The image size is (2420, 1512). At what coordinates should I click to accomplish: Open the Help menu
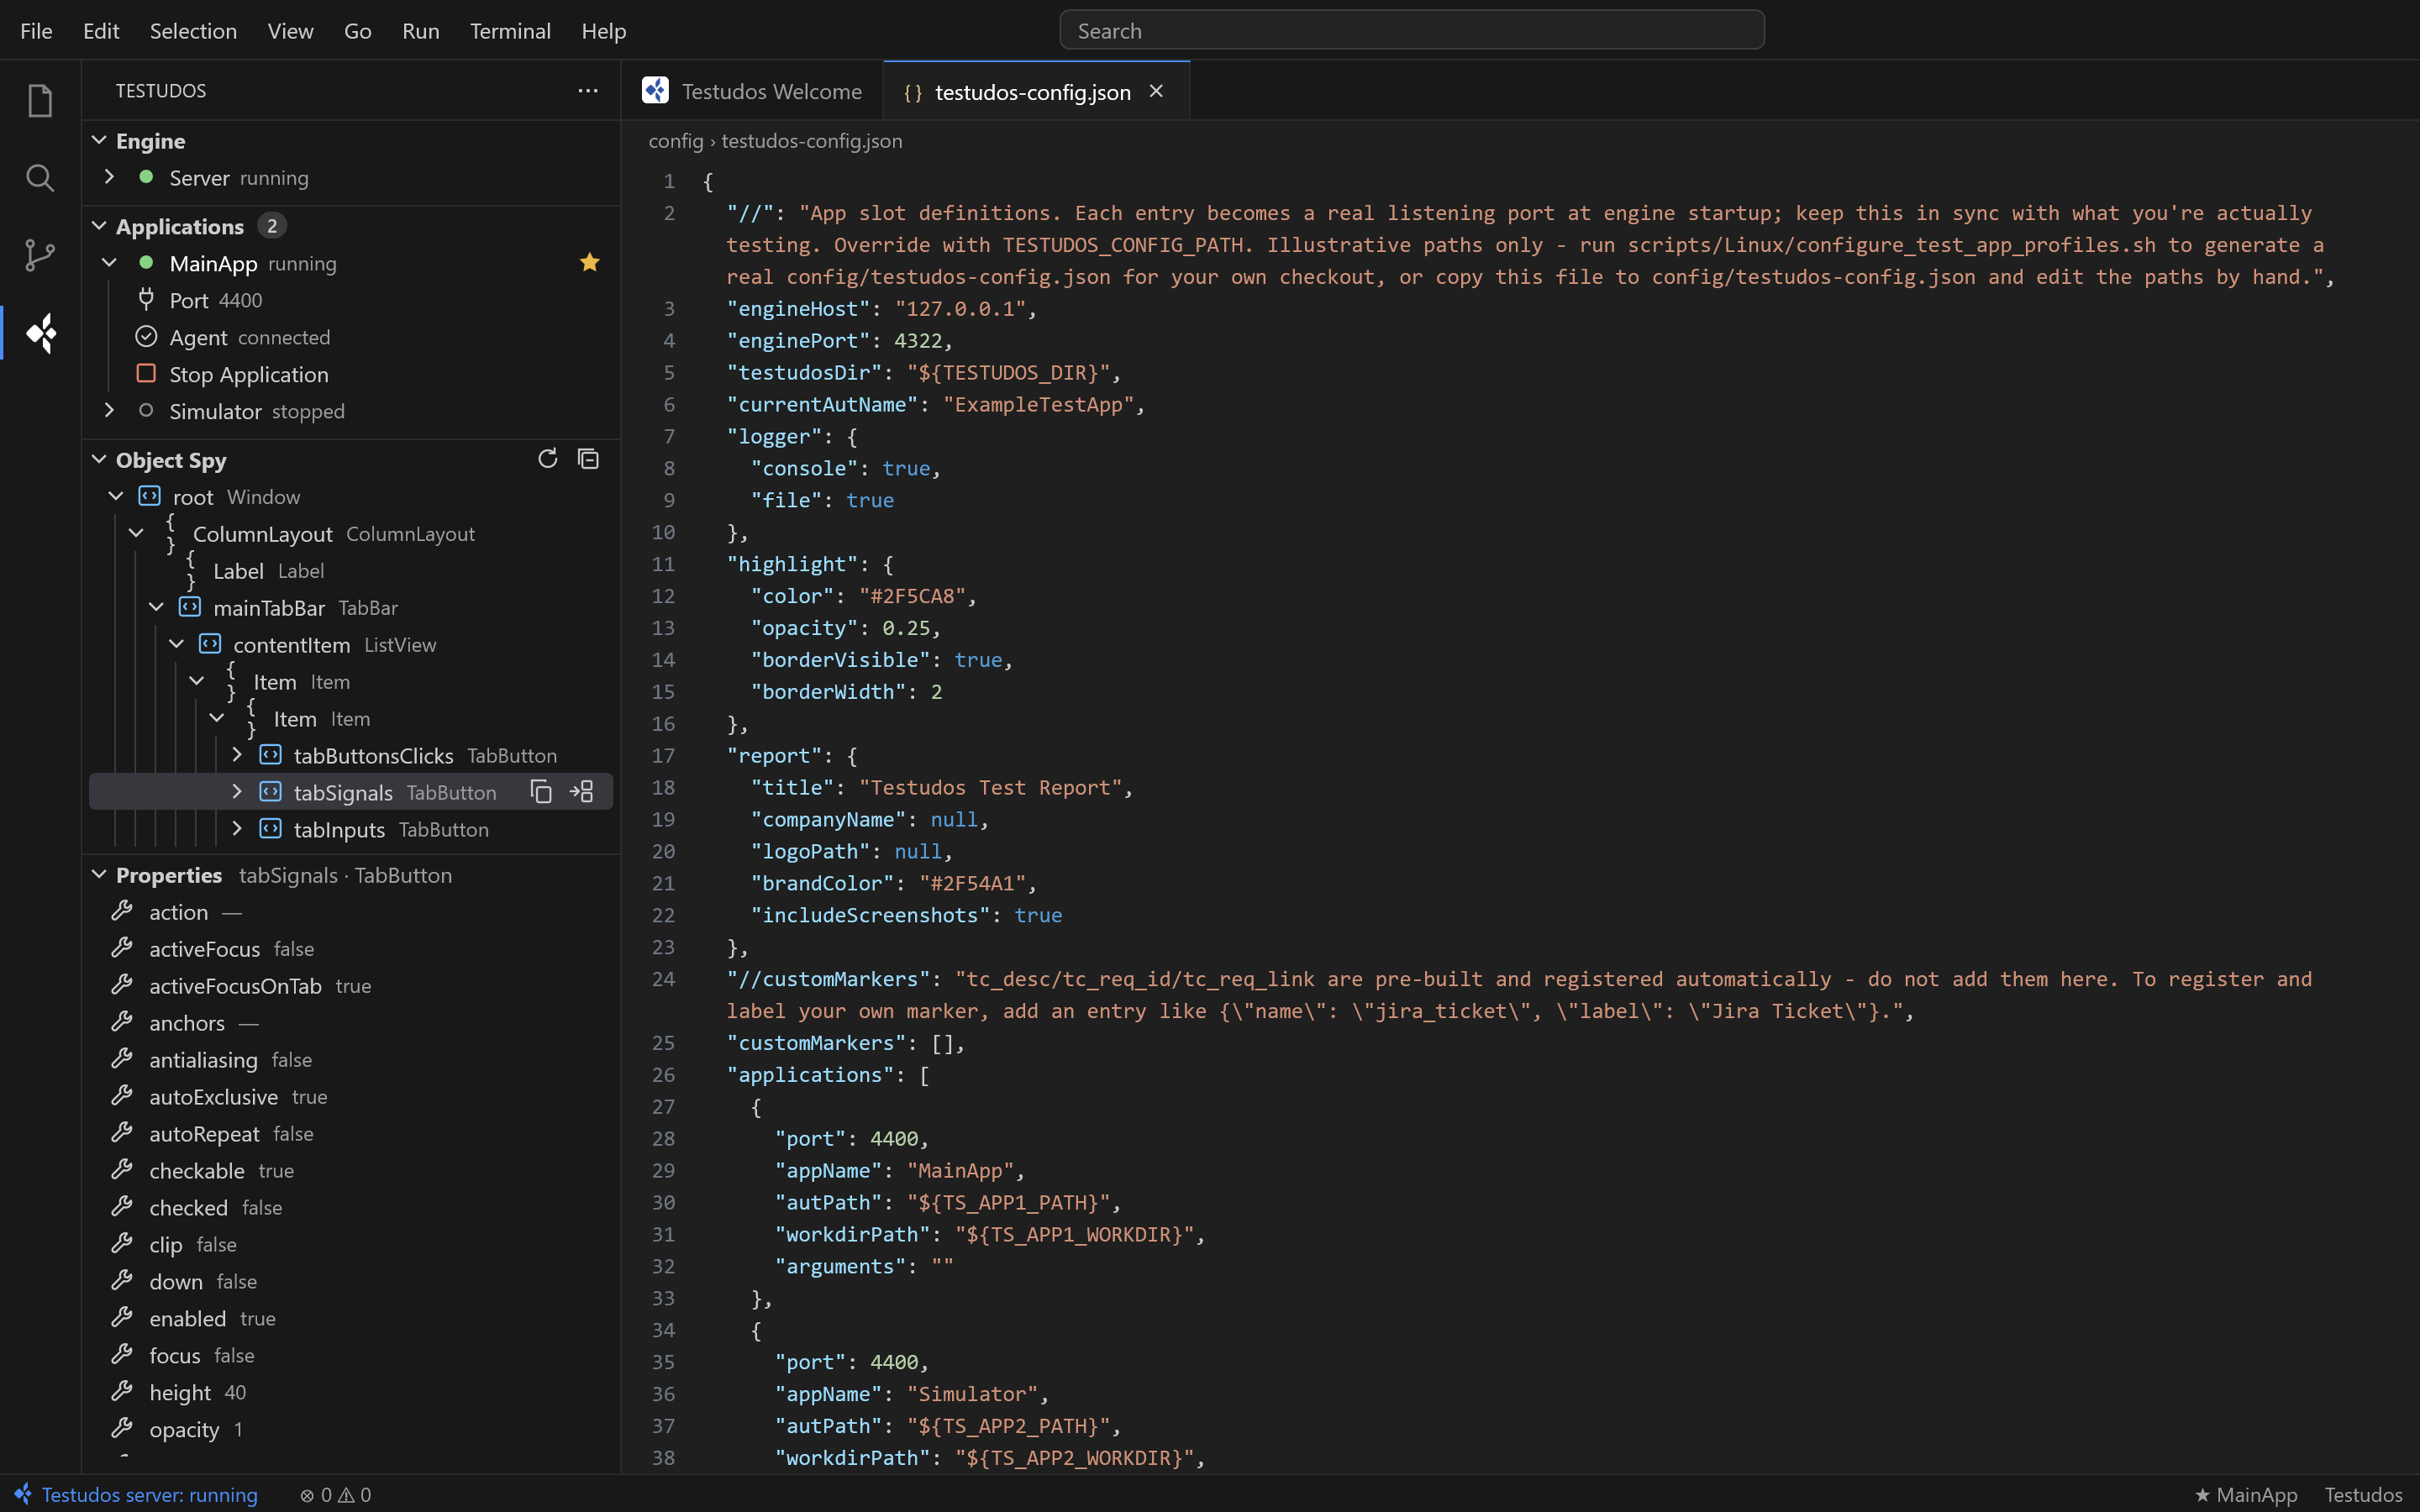coord(604,30)
